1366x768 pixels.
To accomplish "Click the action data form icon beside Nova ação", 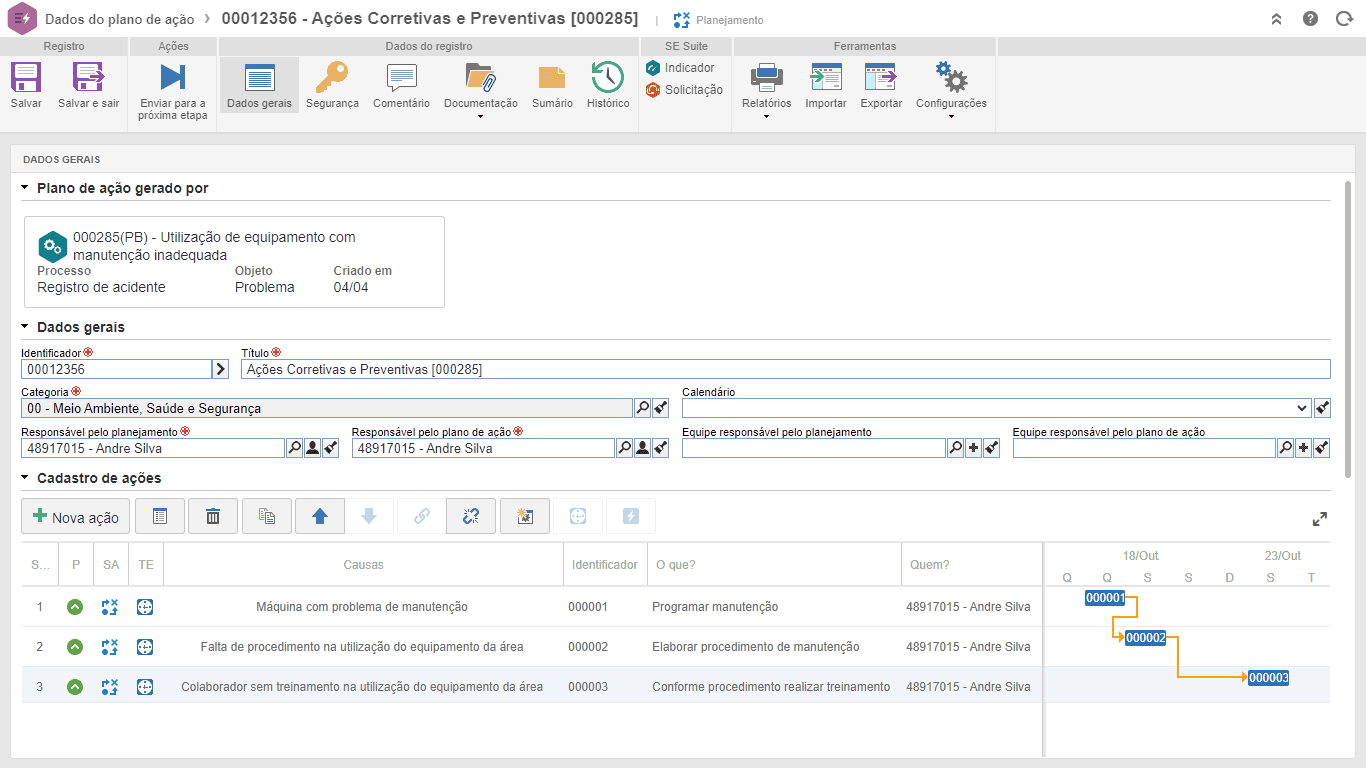I will [x=160, y=516].
